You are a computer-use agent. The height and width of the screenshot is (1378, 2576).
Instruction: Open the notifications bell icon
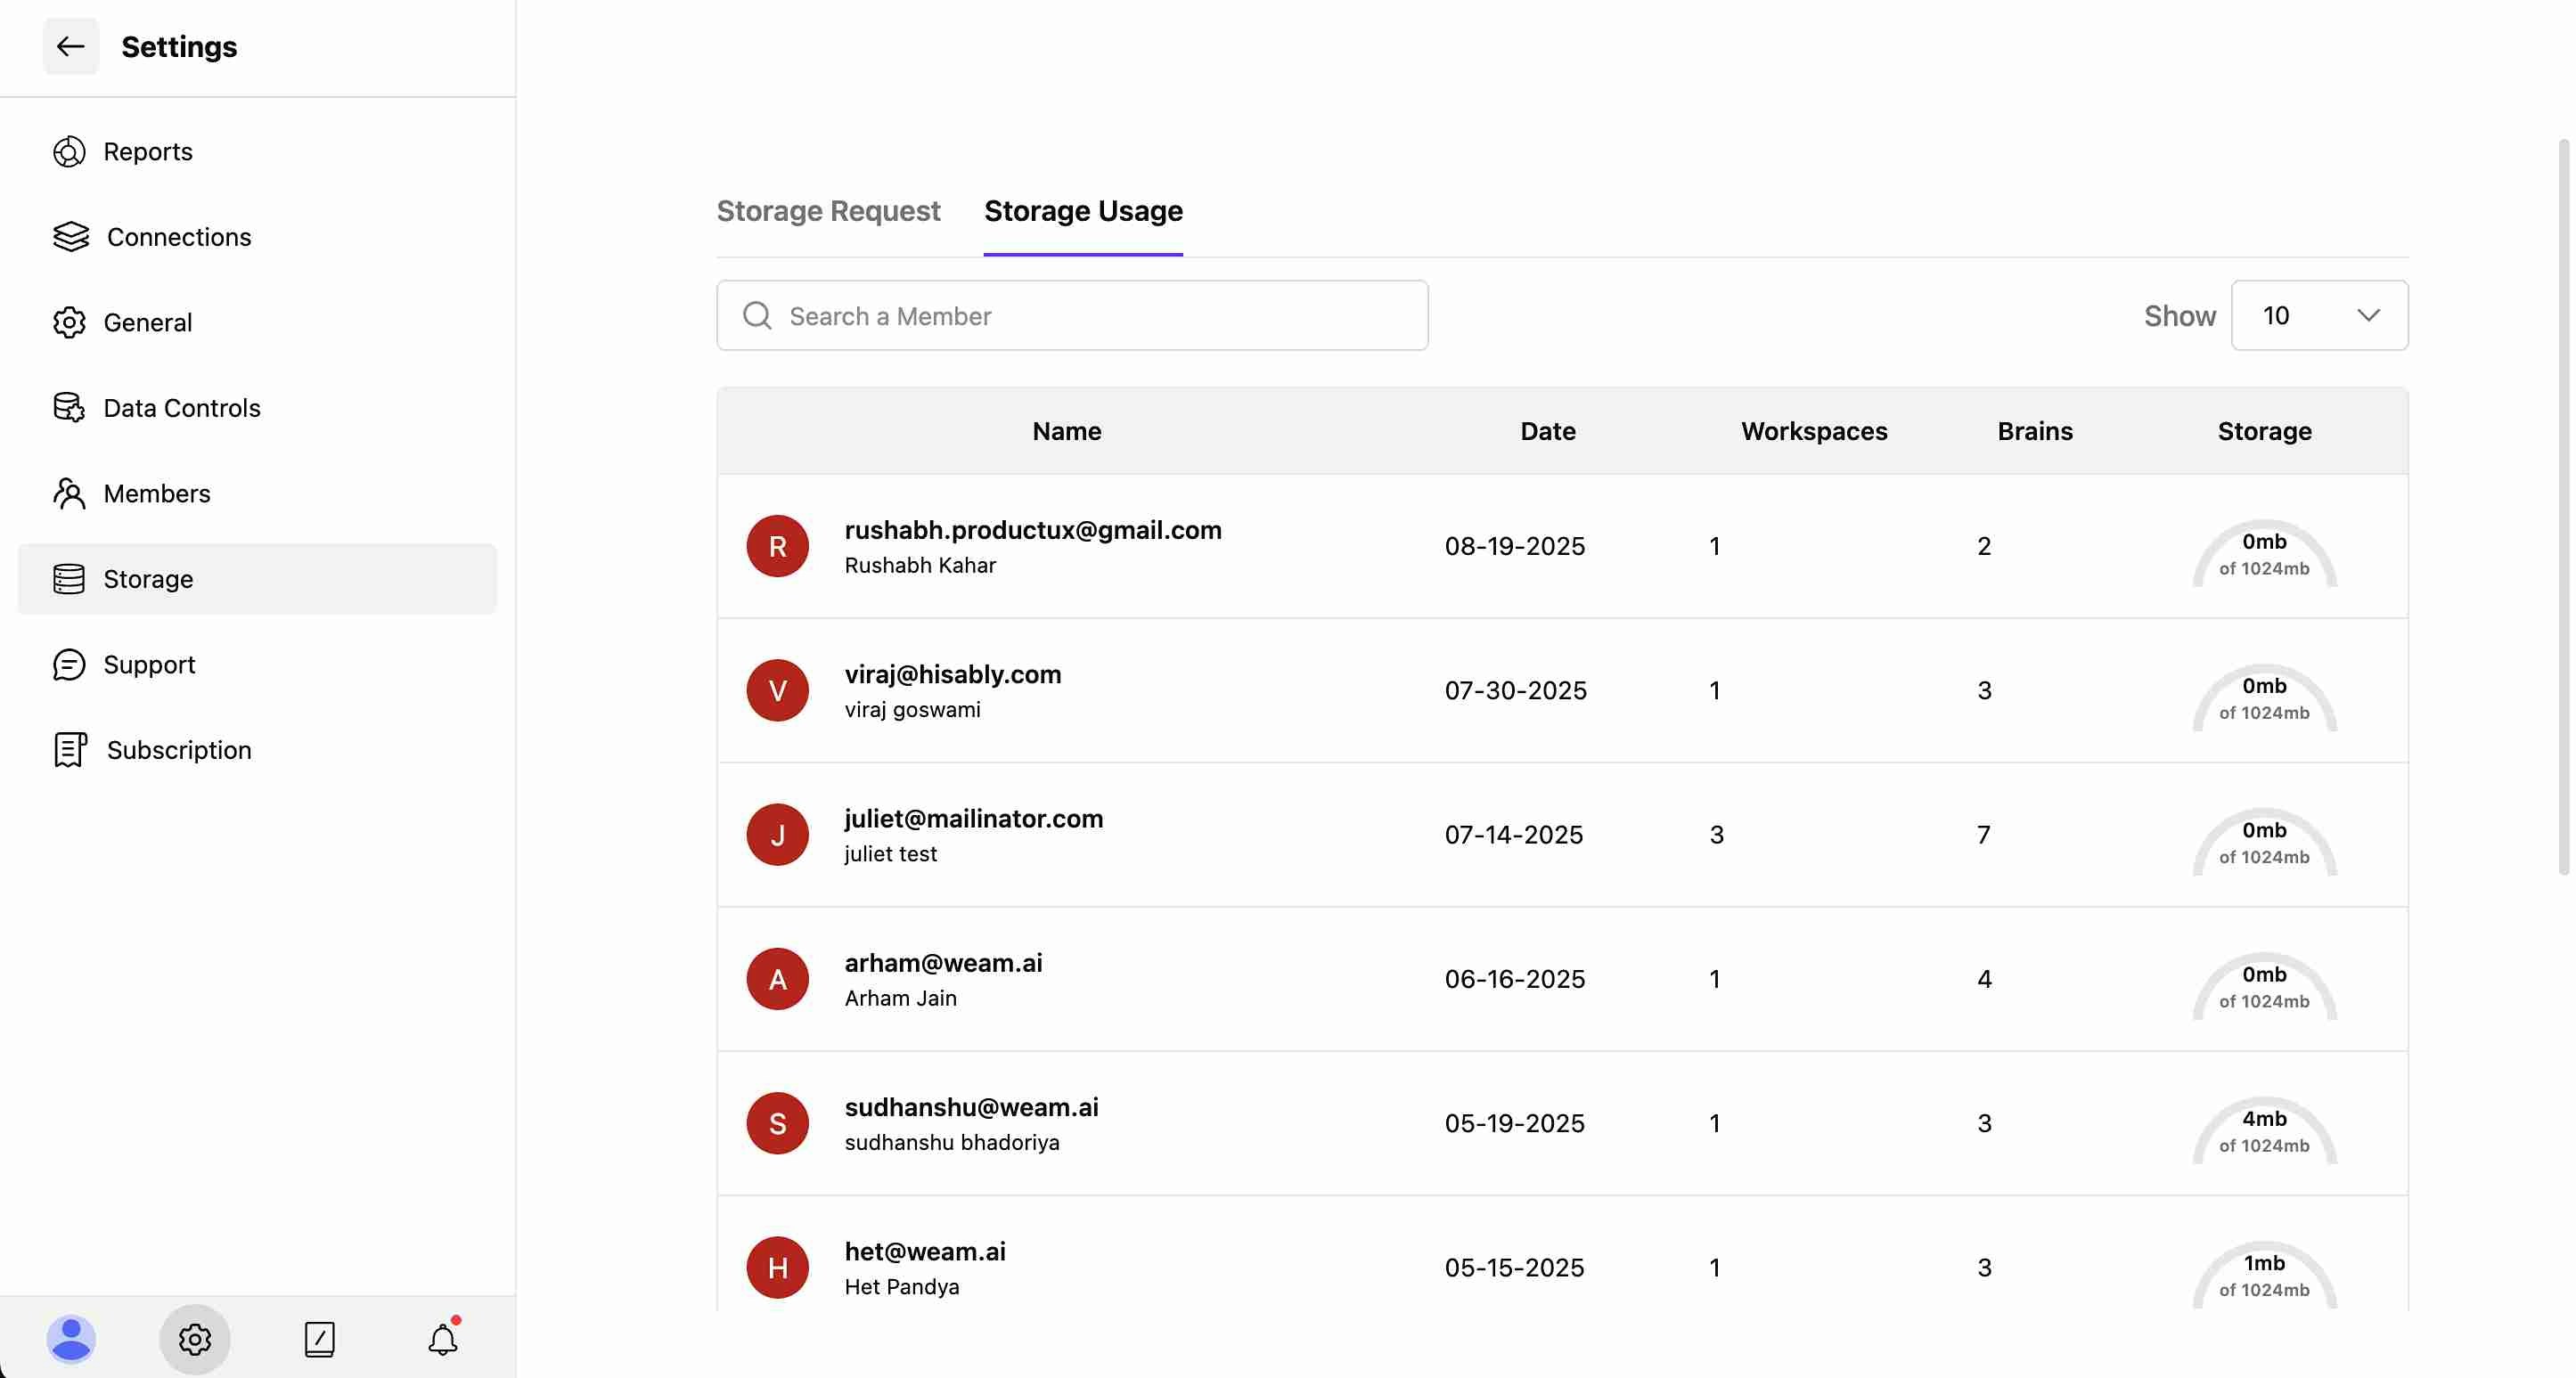coord(443,1338)
